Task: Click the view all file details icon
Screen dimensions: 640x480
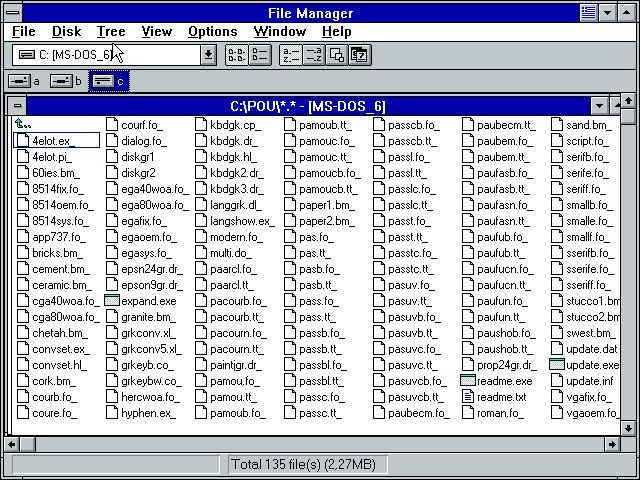Action: (x=260, y=55)
